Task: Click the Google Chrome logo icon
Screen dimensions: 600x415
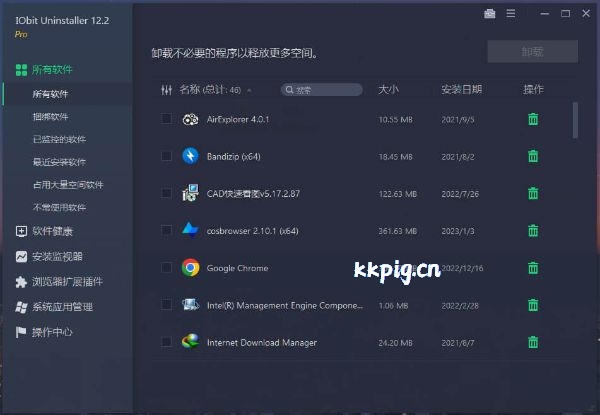Action: pos(191,268)
